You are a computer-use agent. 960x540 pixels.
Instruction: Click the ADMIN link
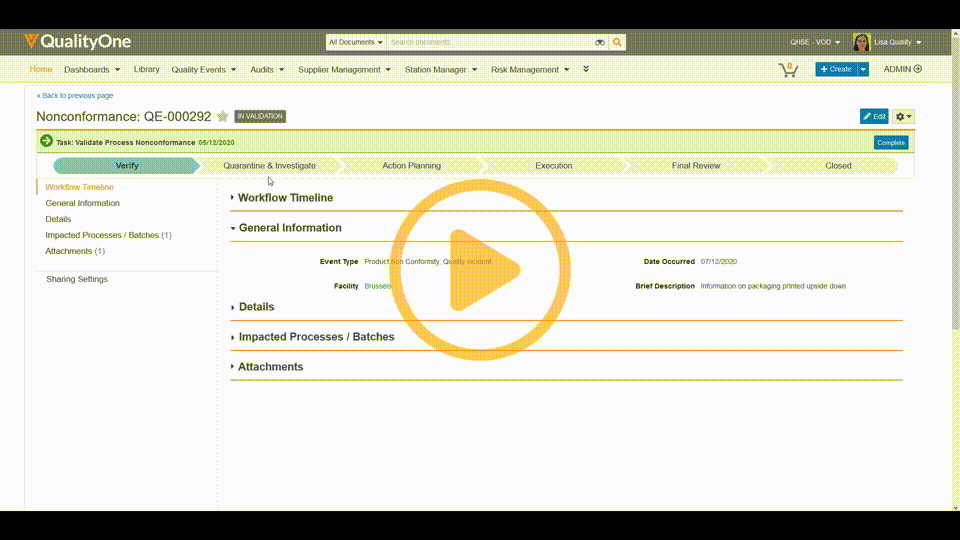(897, 69)
